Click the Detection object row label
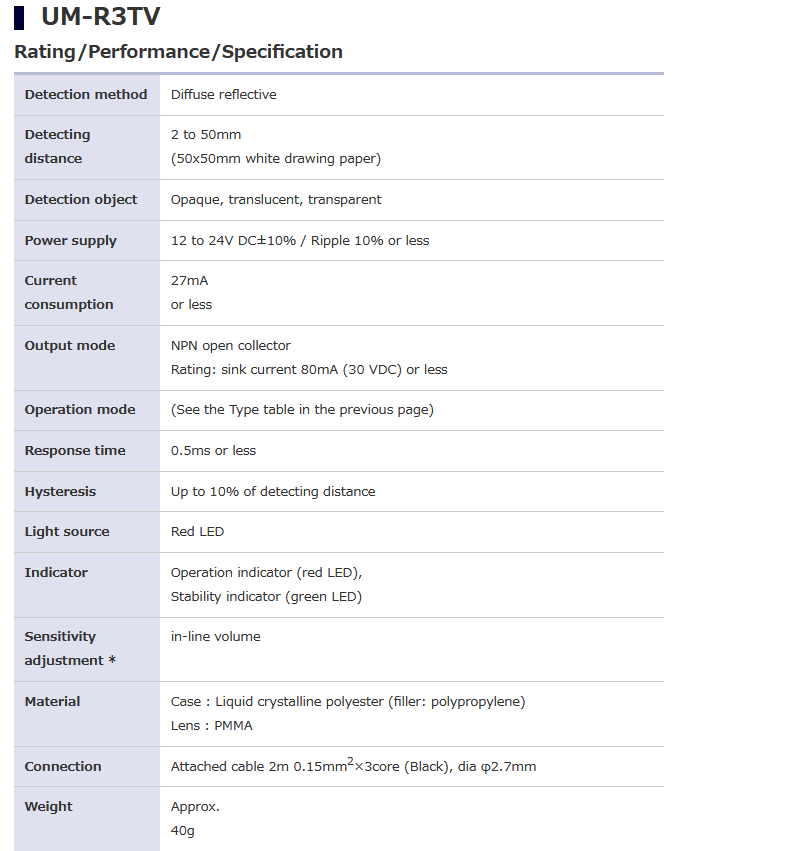This screenshot has width=798, height=851. (81, 200)
